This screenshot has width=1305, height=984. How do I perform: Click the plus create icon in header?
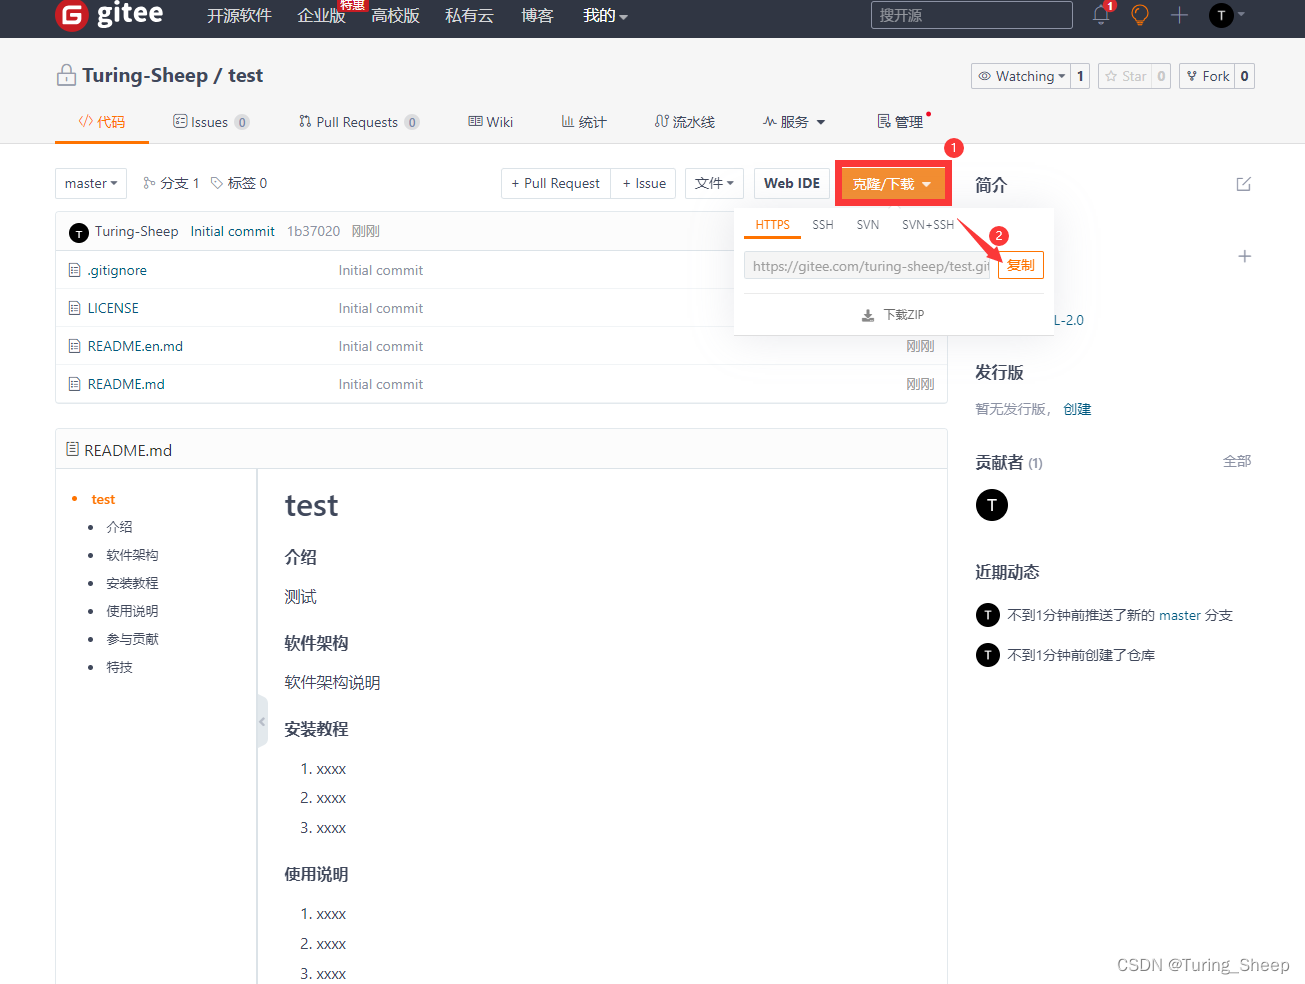pyautogui.click(x=1179, y=15)
